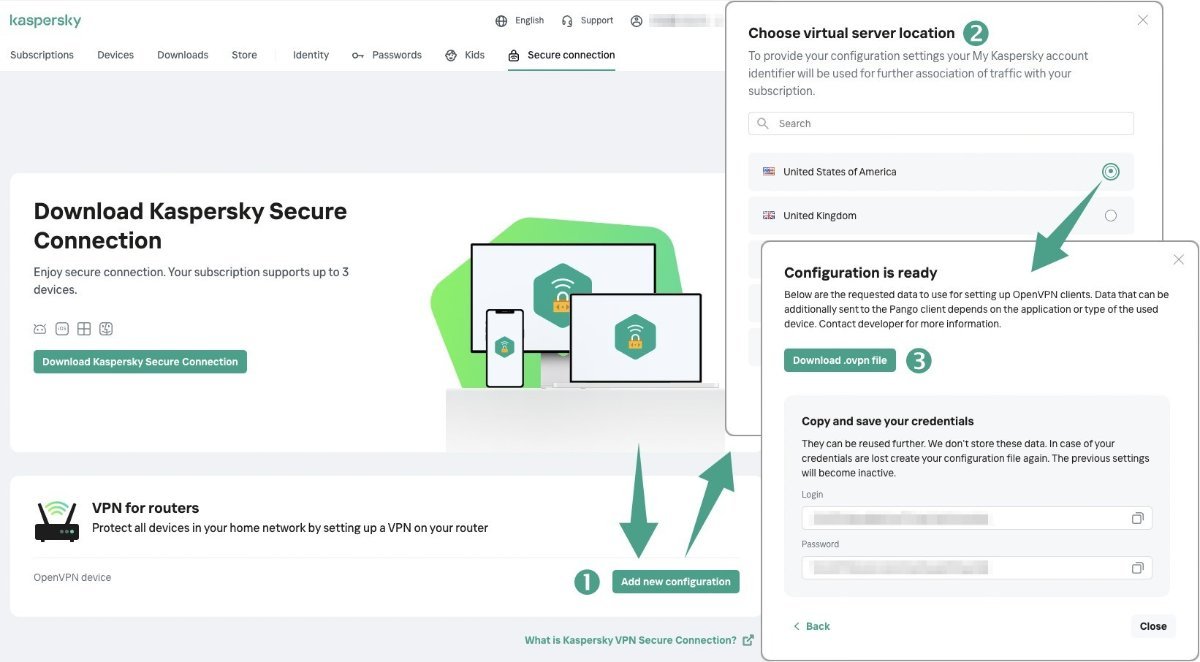
Task: Click the iOS platform icon
Action: [62, 329]
